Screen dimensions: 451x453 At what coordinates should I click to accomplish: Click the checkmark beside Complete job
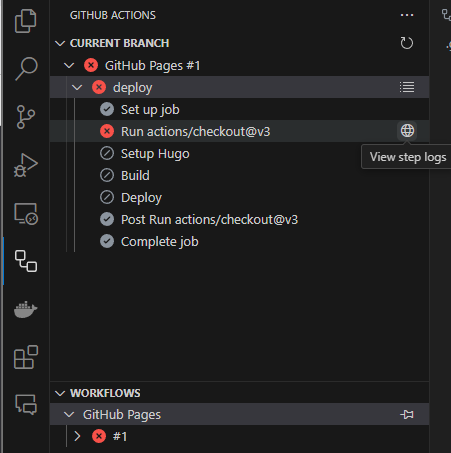click(107, 241)
